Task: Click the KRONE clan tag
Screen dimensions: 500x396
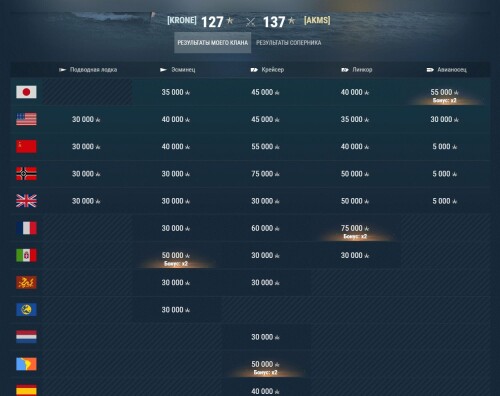Action: [x=182, y=20]
